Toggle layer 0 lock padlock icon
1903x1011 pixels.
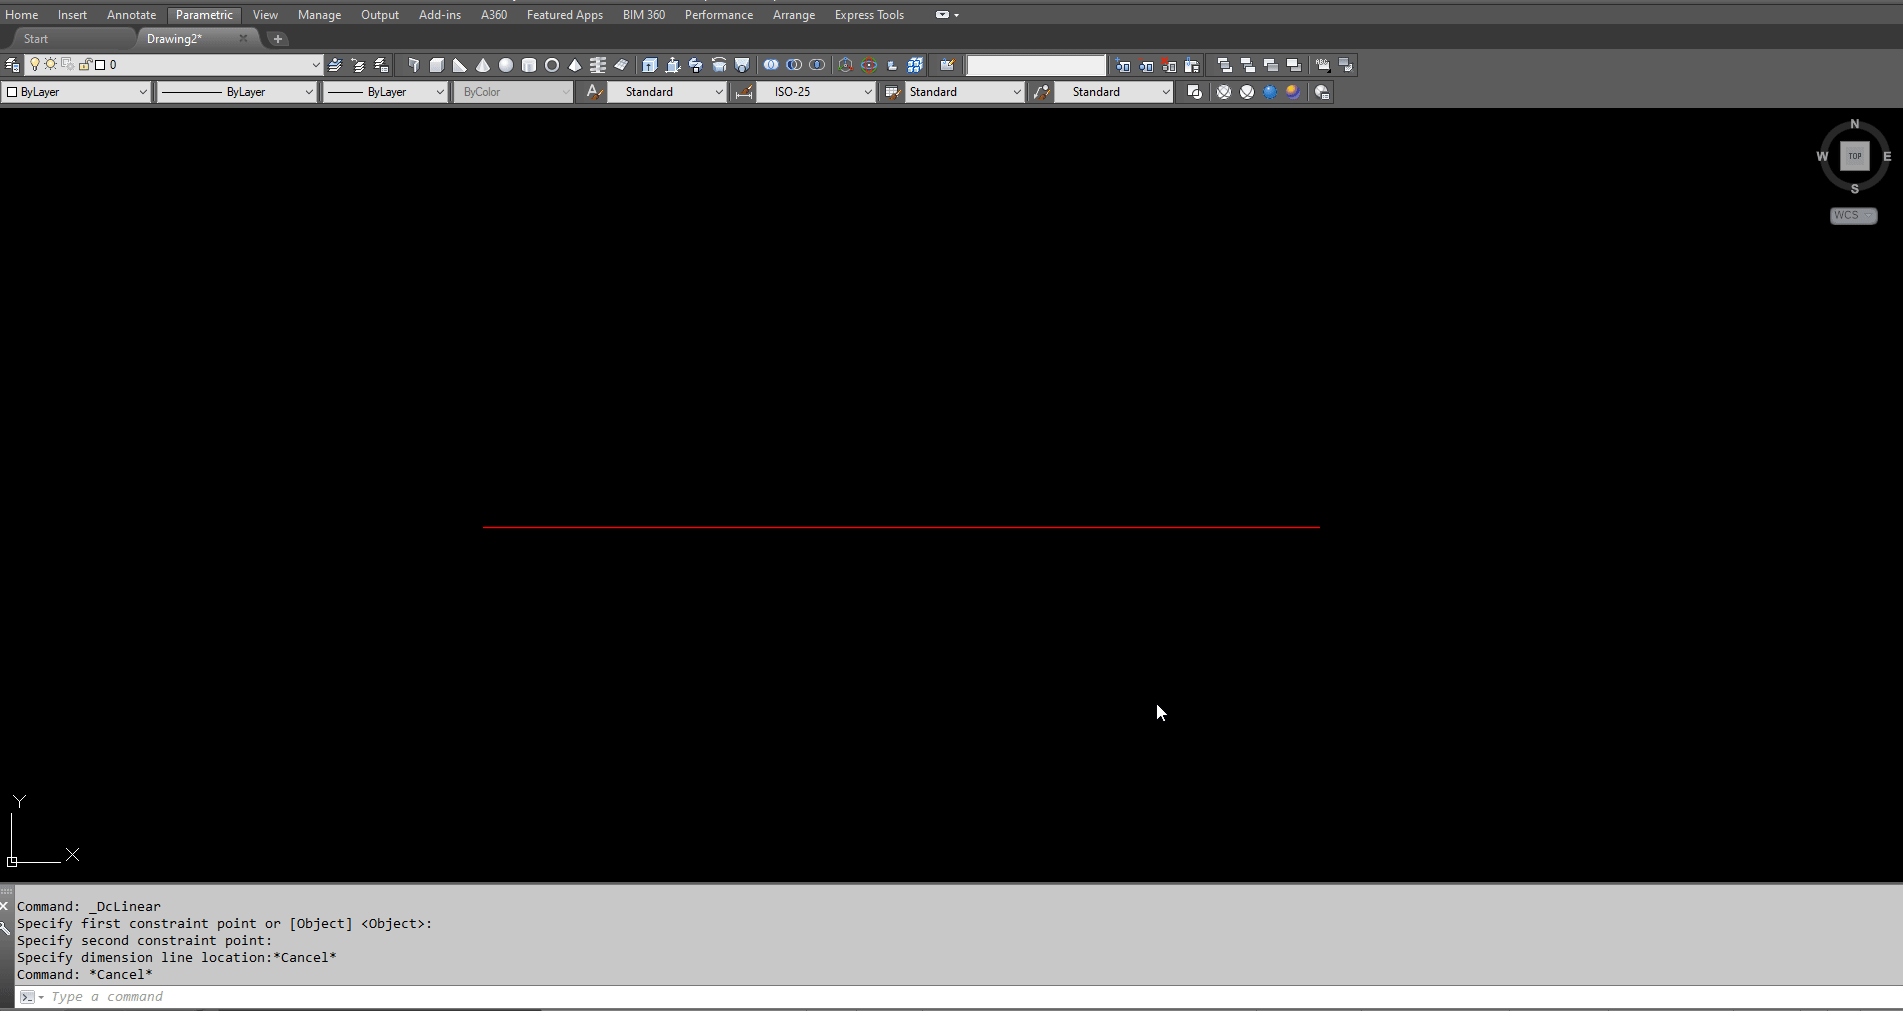85,65
